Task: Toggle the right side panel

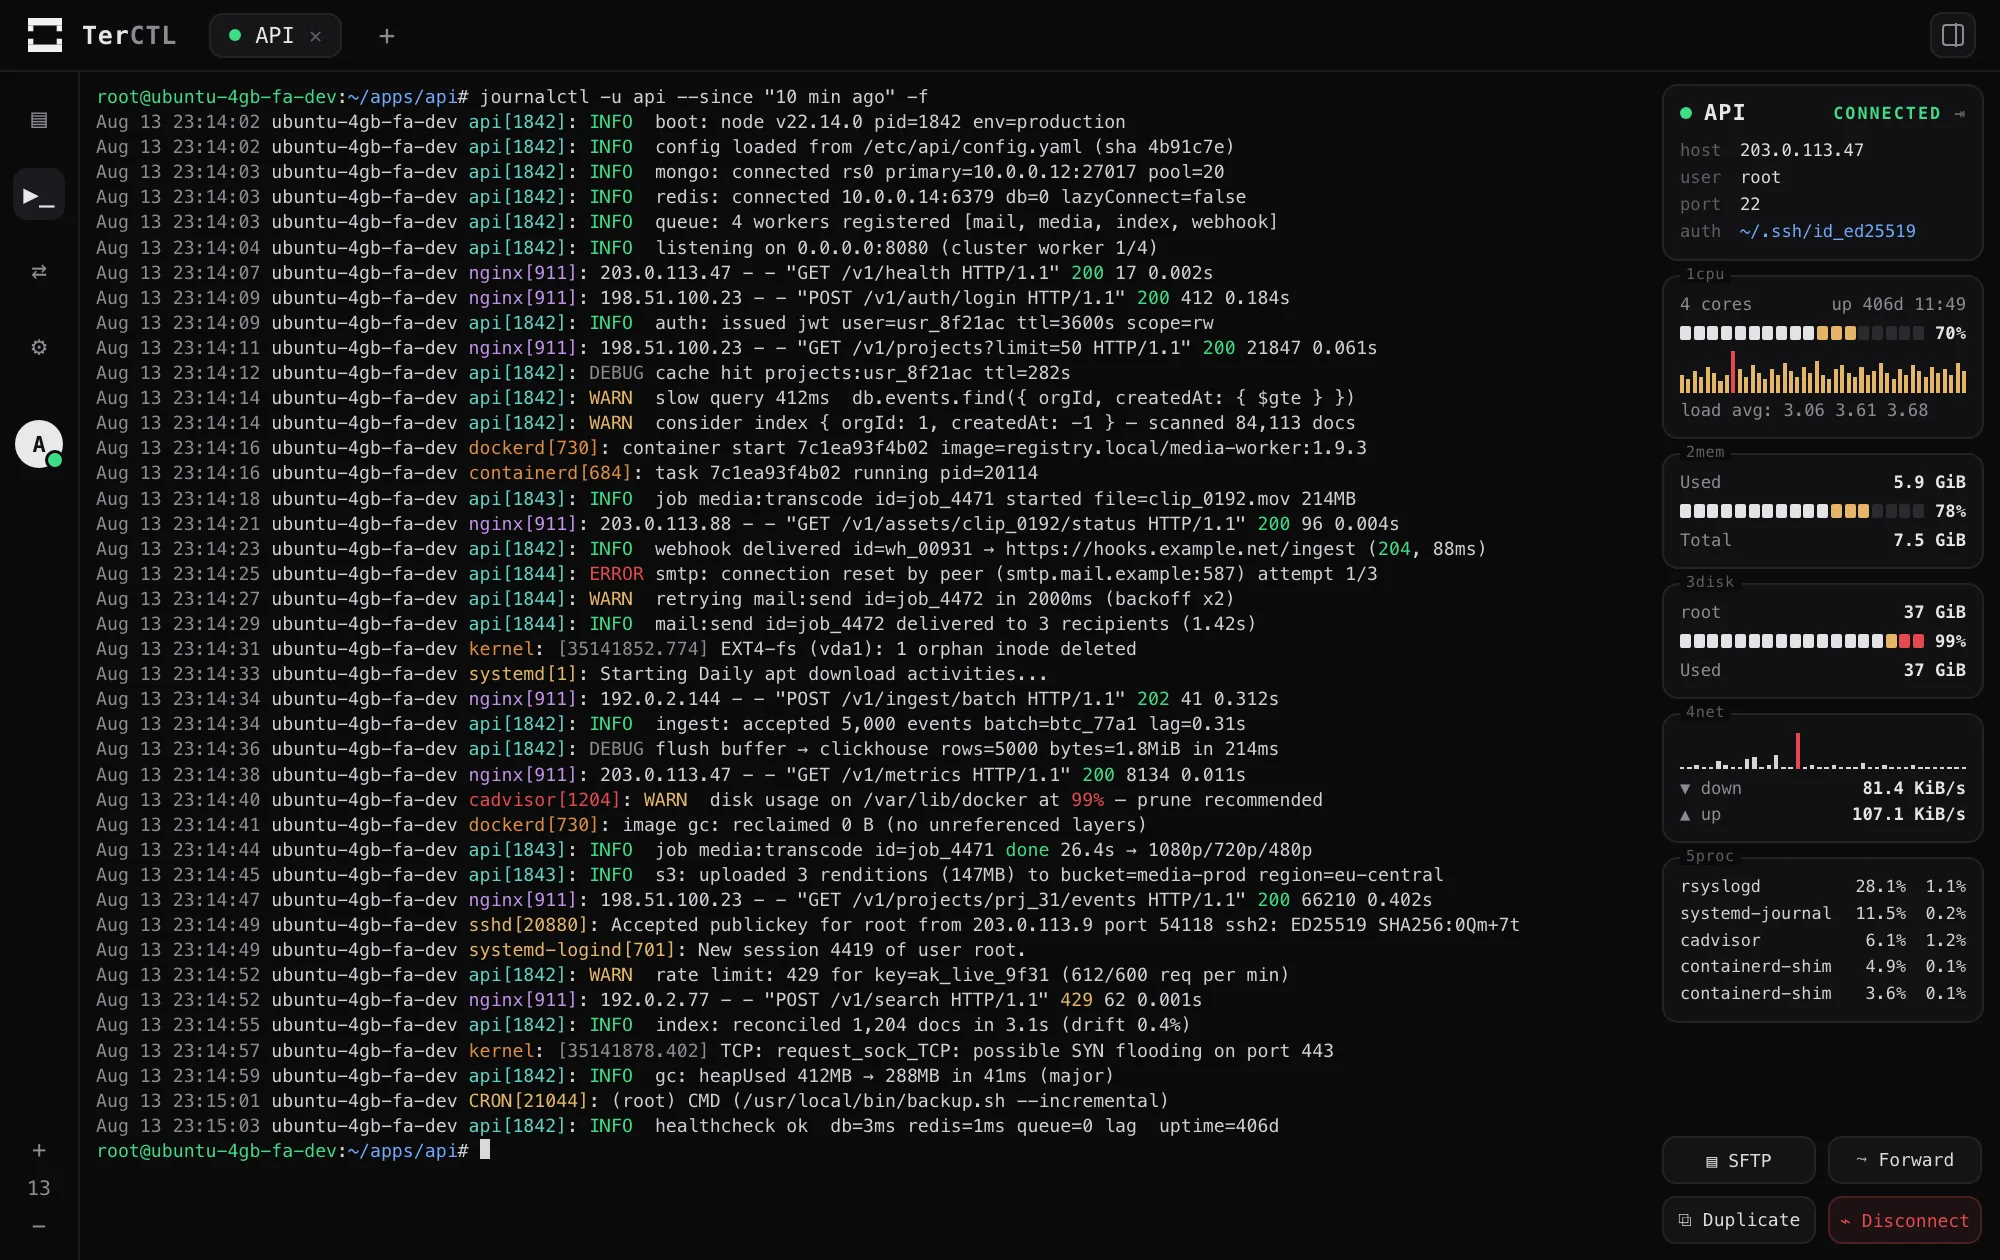Action: [1952, 35]
